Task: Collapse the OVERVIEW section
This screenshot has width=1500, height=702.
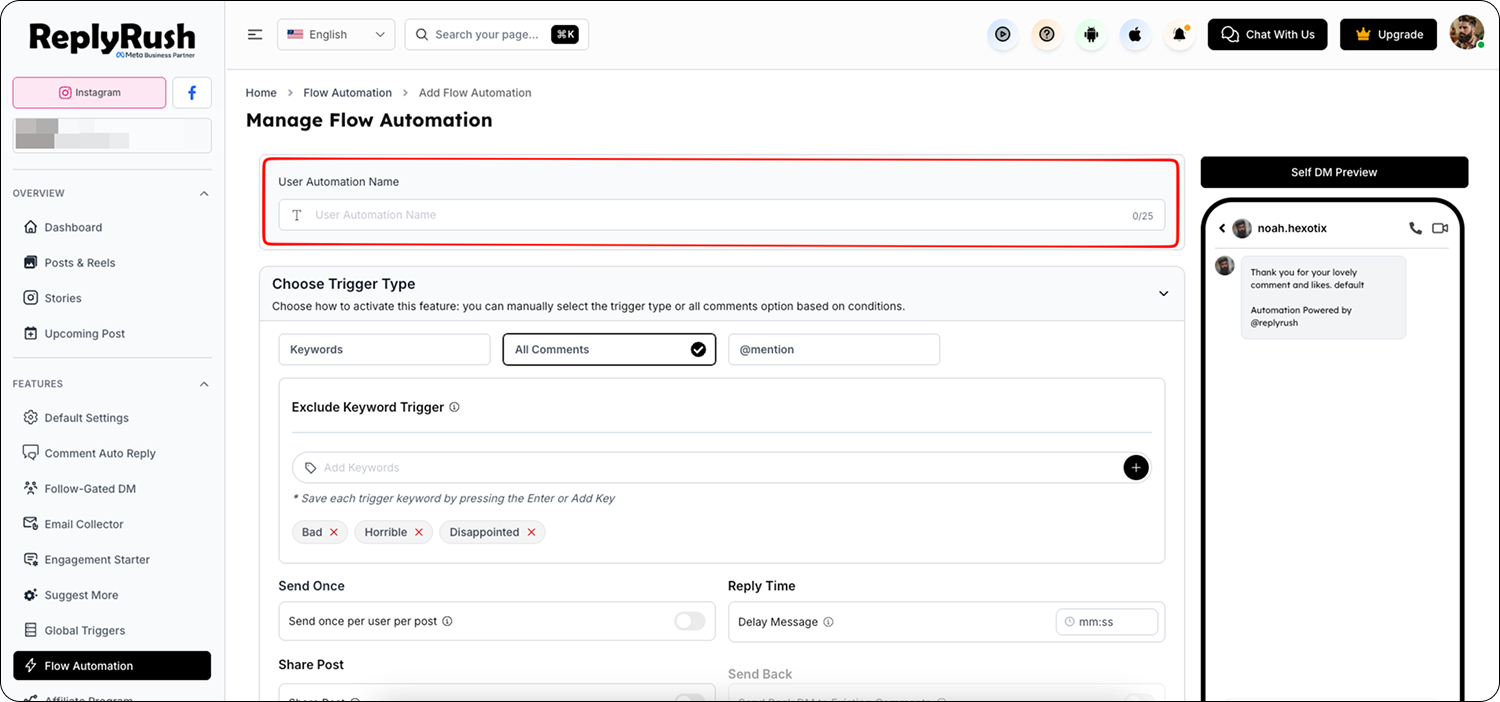Action: point(204,193)
